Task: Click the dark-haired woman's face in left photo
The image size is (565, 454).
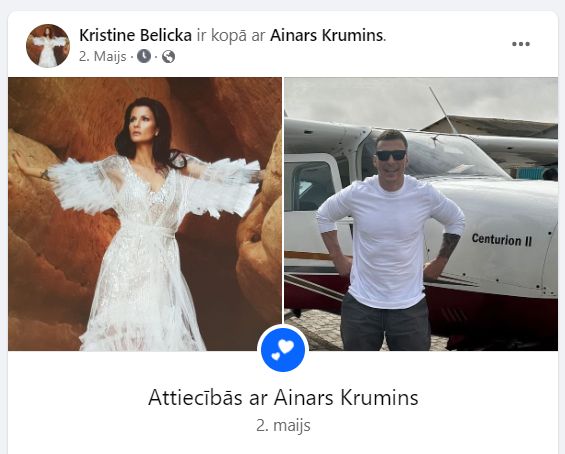Action: click(x=141, y=125)
